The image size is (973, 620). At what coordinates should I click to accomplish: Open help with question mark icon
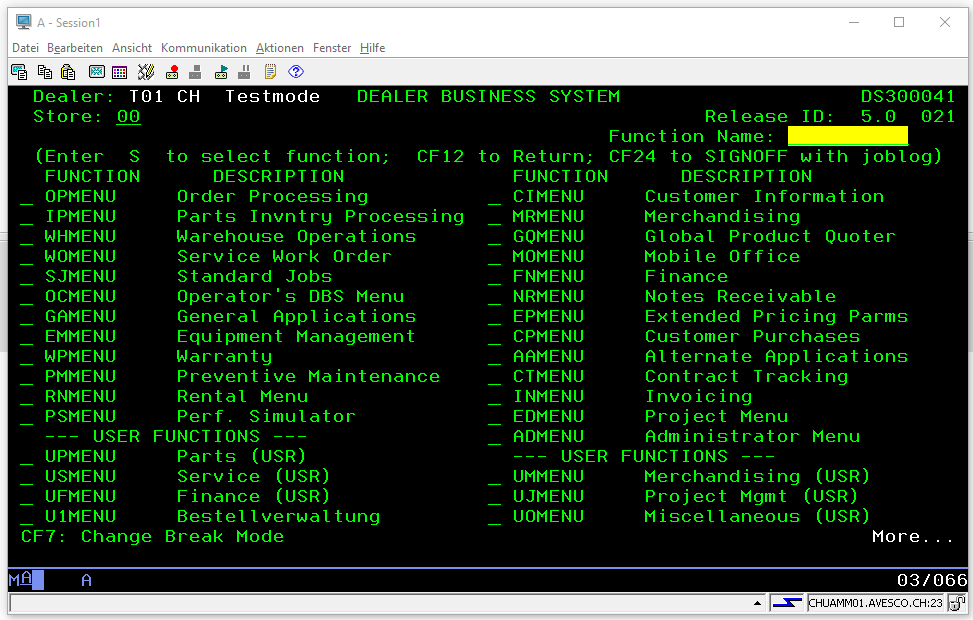[295, 72]
